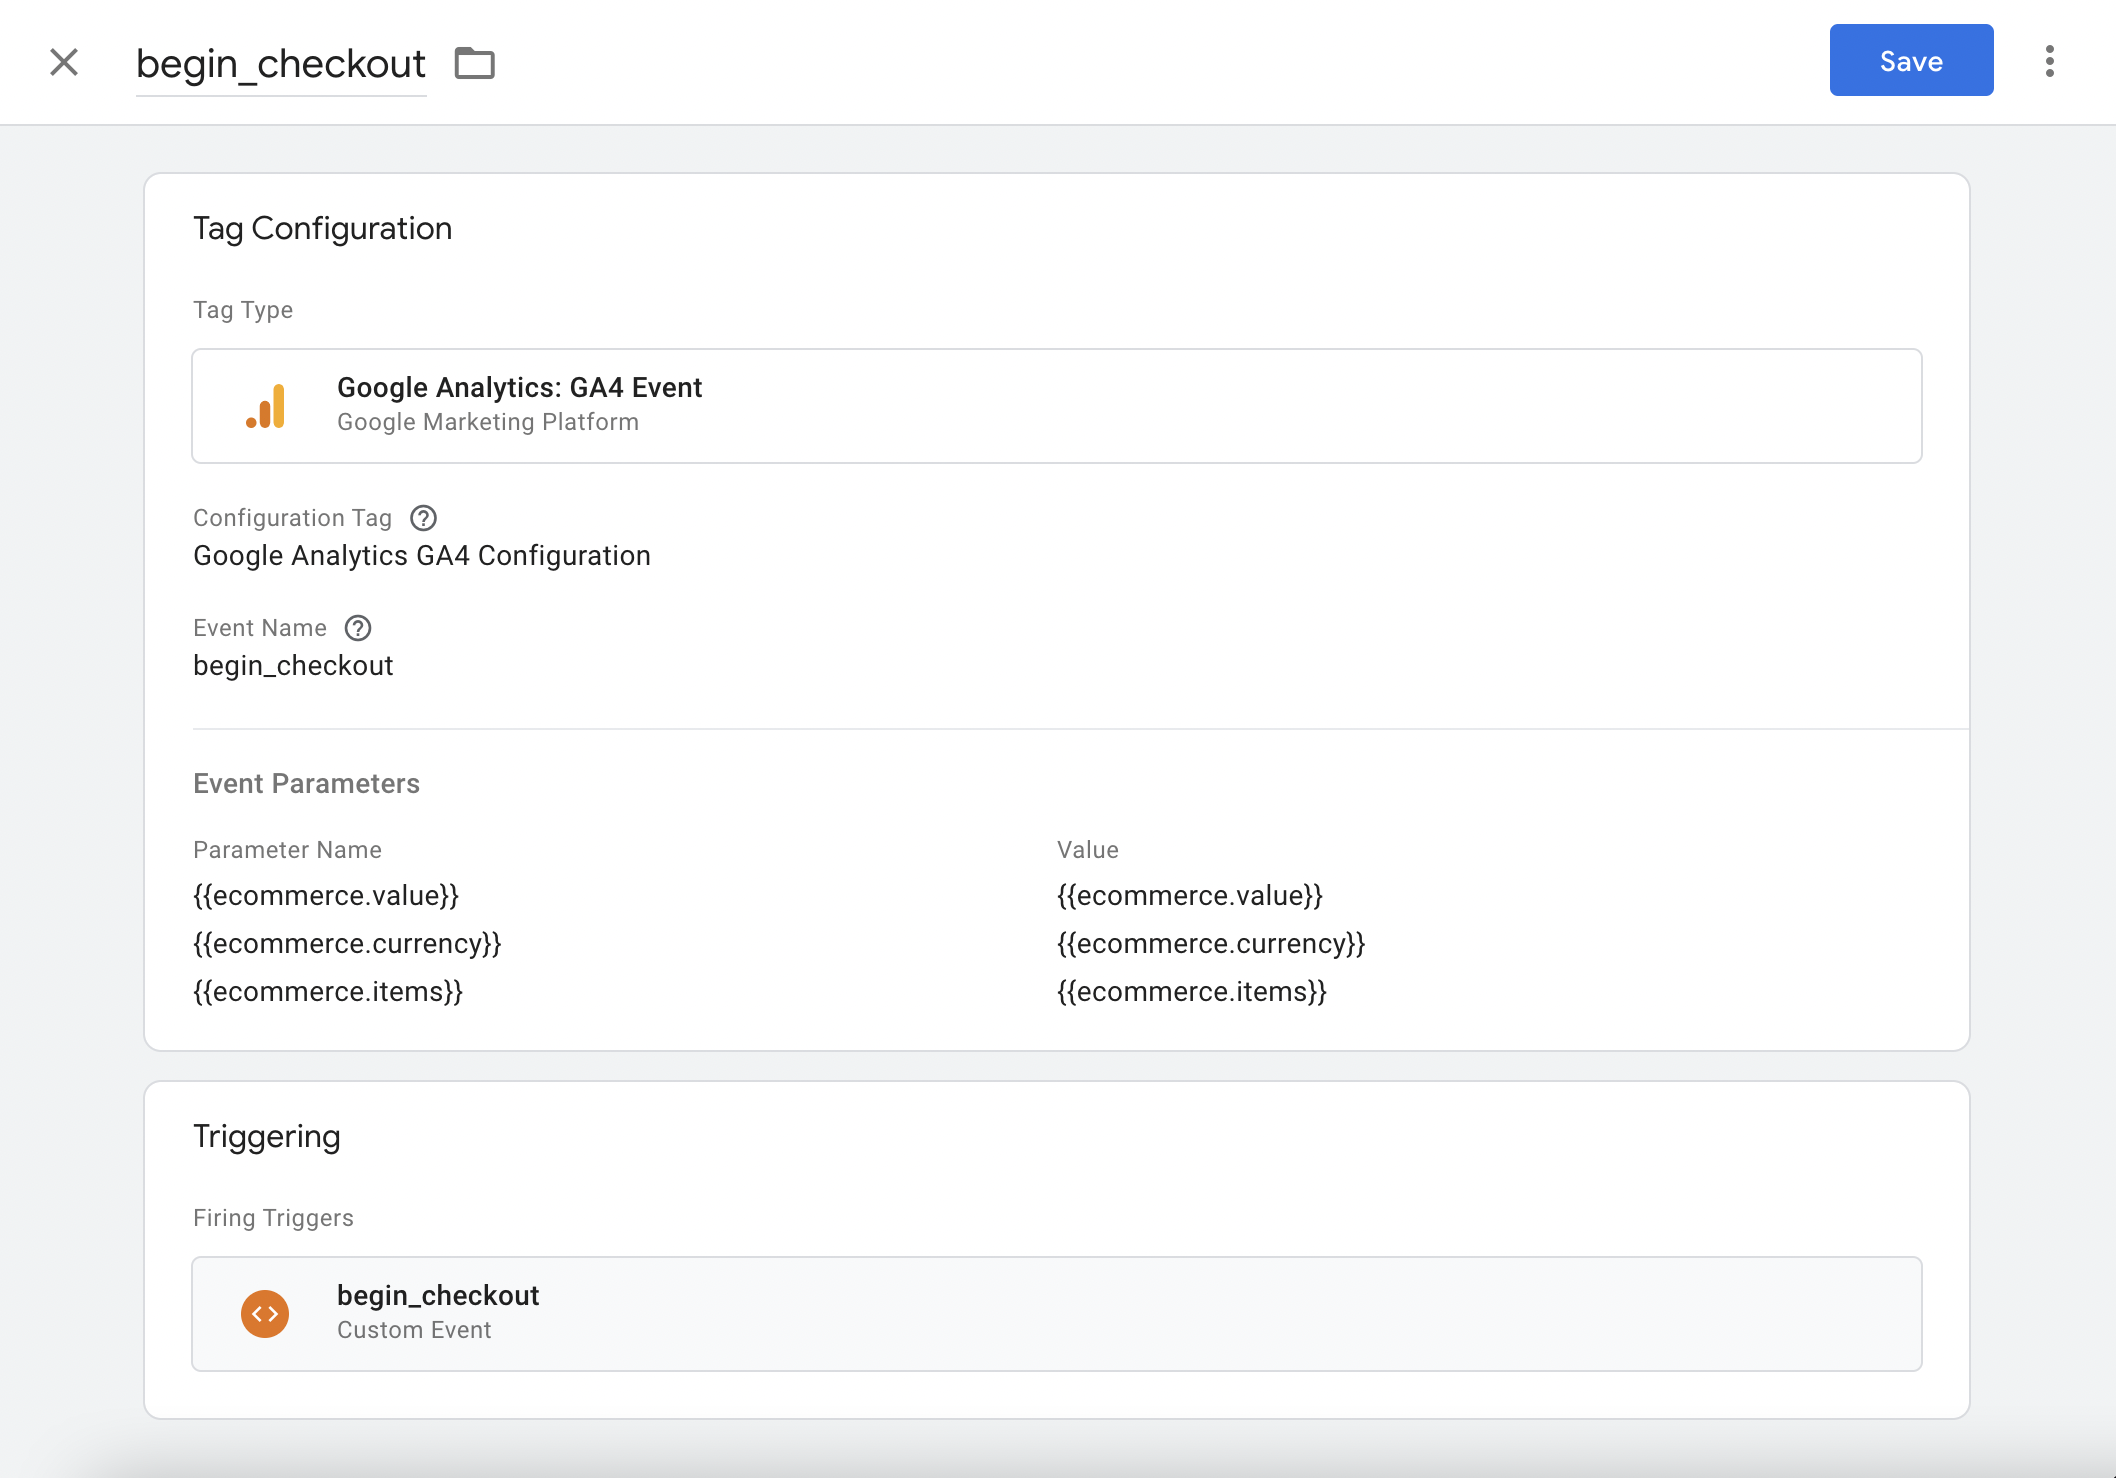
Task: Click the Google Marketing Platform subtitle
Action: pos(488,422)
